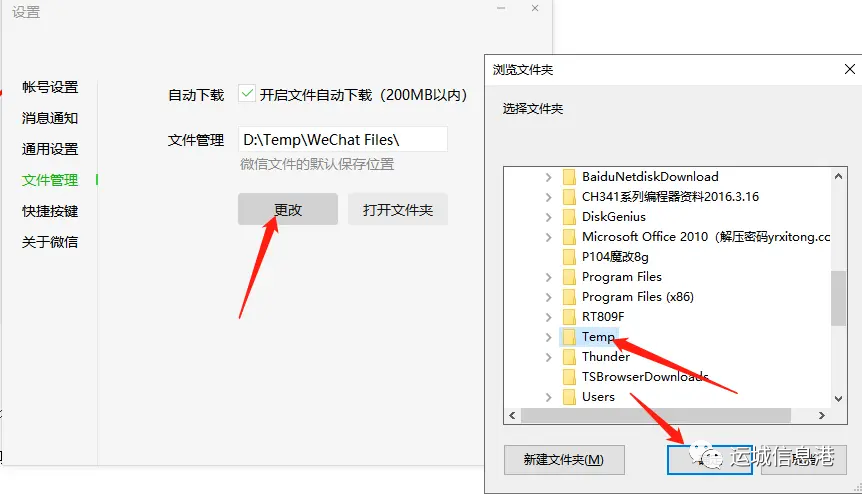Select 文件管理 in settings sidebar
Image resolution: width=862 pixels, height=494 pixels.
[x=50, y=180]
